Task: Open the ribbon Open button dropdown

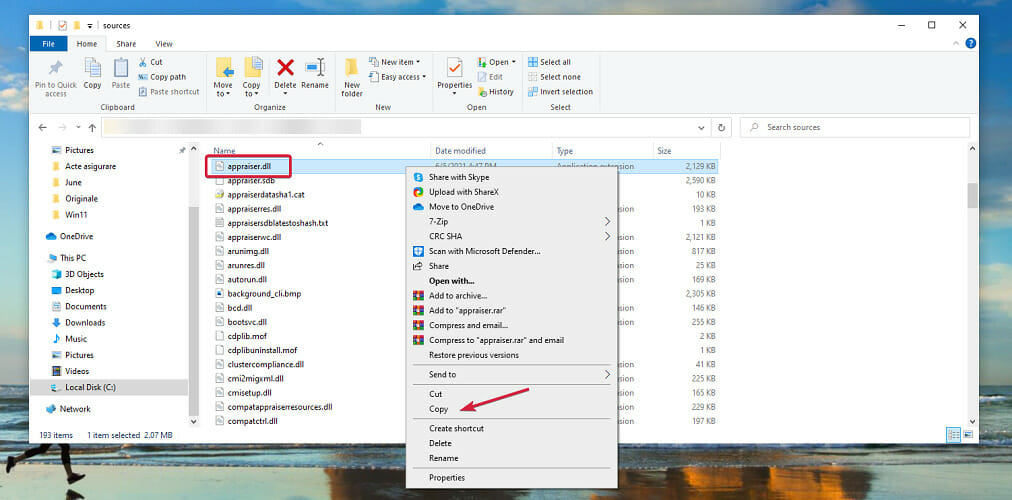Action: (x=514, y=62)
